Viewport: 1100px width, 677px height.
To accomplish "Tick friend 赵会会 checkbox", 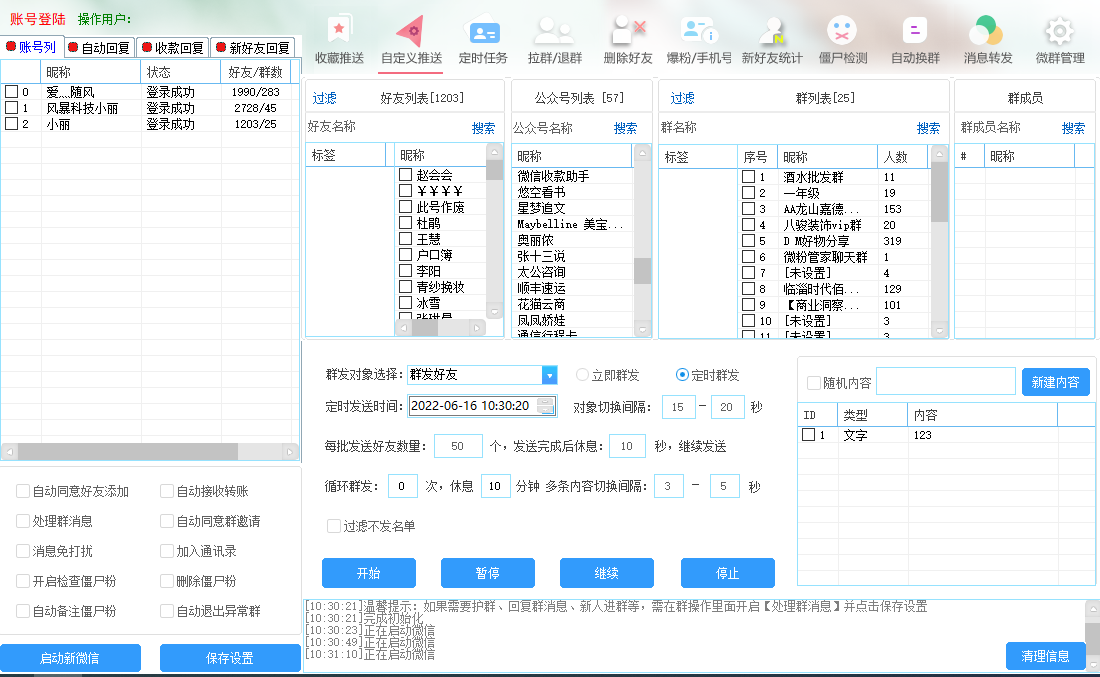I will click(x=405, y=175).
